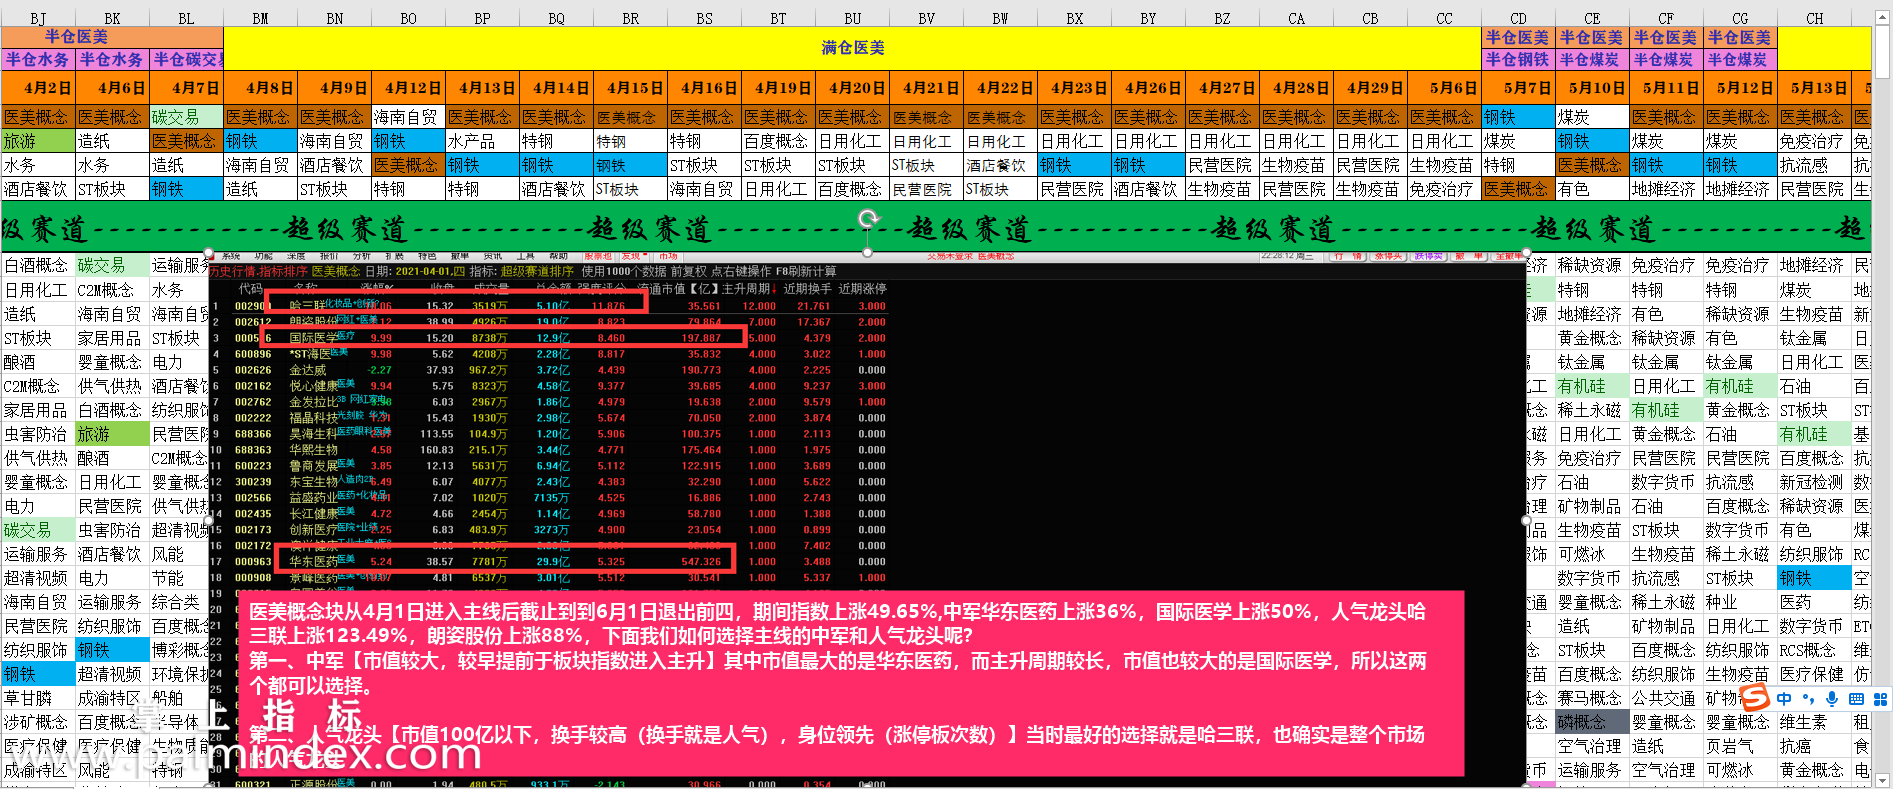
Task: Select column header CD
Action: click(x=1518, y=18)
